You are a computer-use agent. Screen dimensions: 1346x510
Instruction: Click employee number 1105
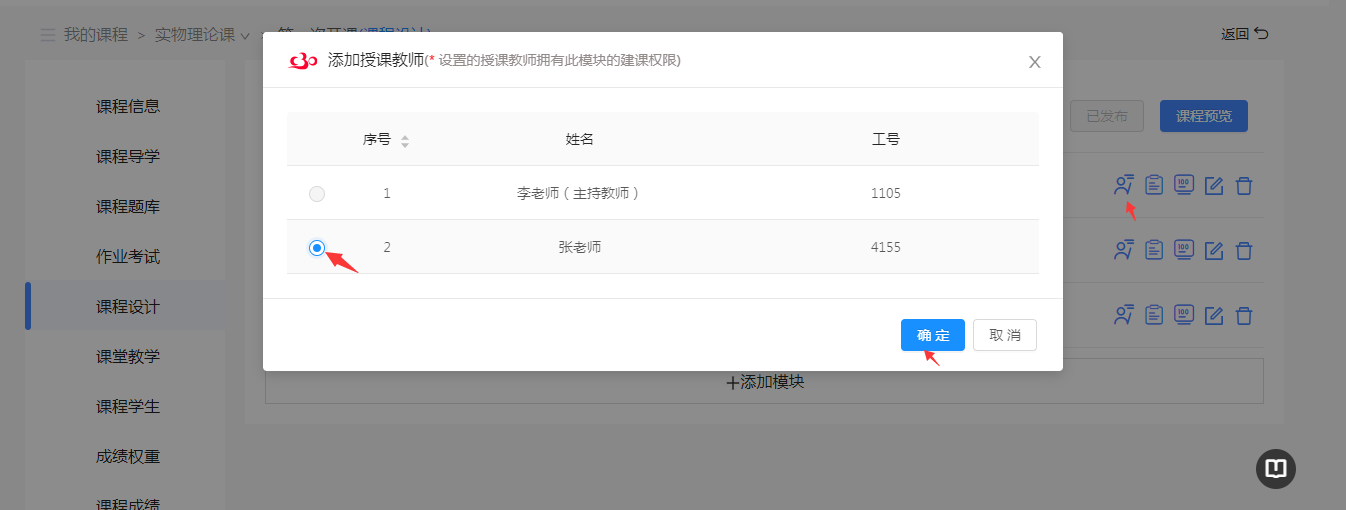886,193
